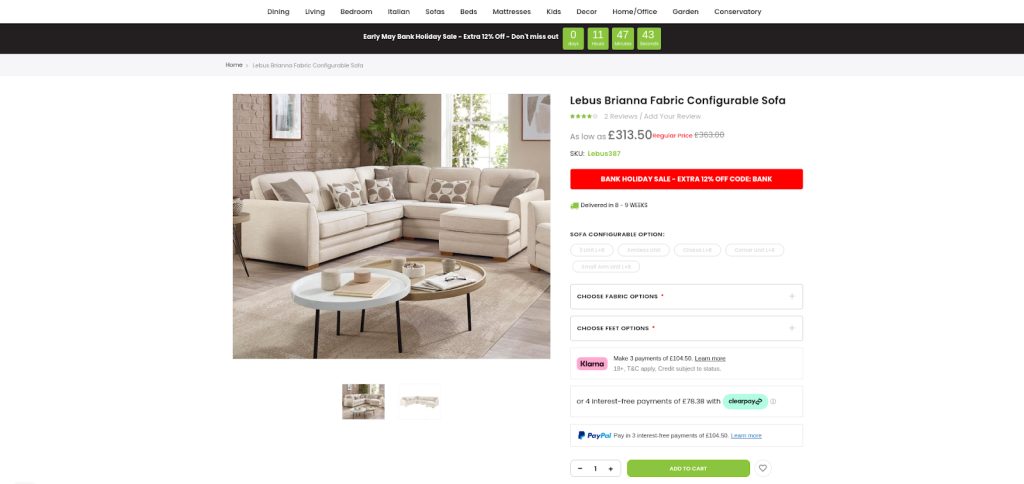The image size is (1024, 484).
Task: Open the Sofas menu
Action: coord(435,12)
